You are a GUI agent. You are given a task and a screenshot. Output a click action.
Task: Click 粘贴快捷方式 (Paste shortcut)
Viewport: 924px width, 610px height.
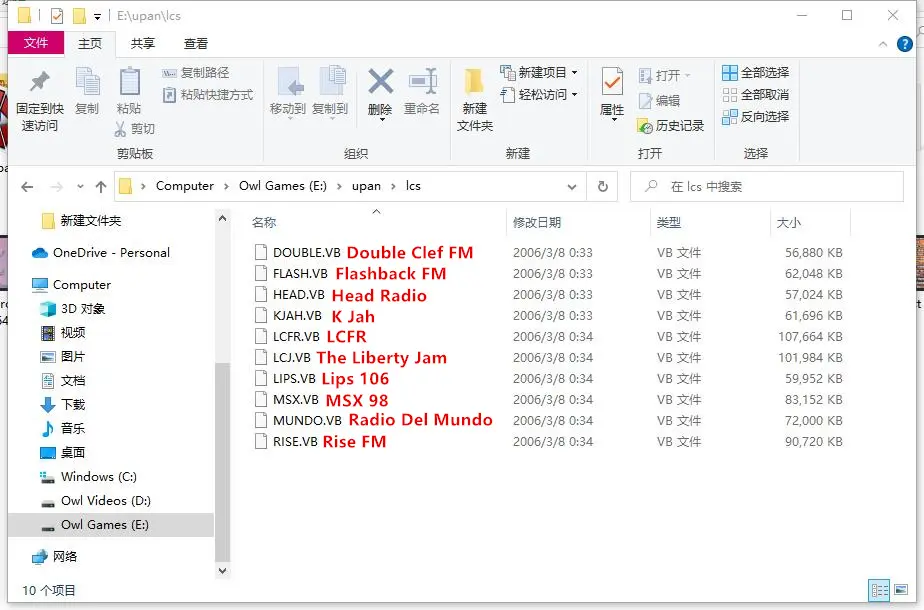pyautogui.click(x=208, y=95)
